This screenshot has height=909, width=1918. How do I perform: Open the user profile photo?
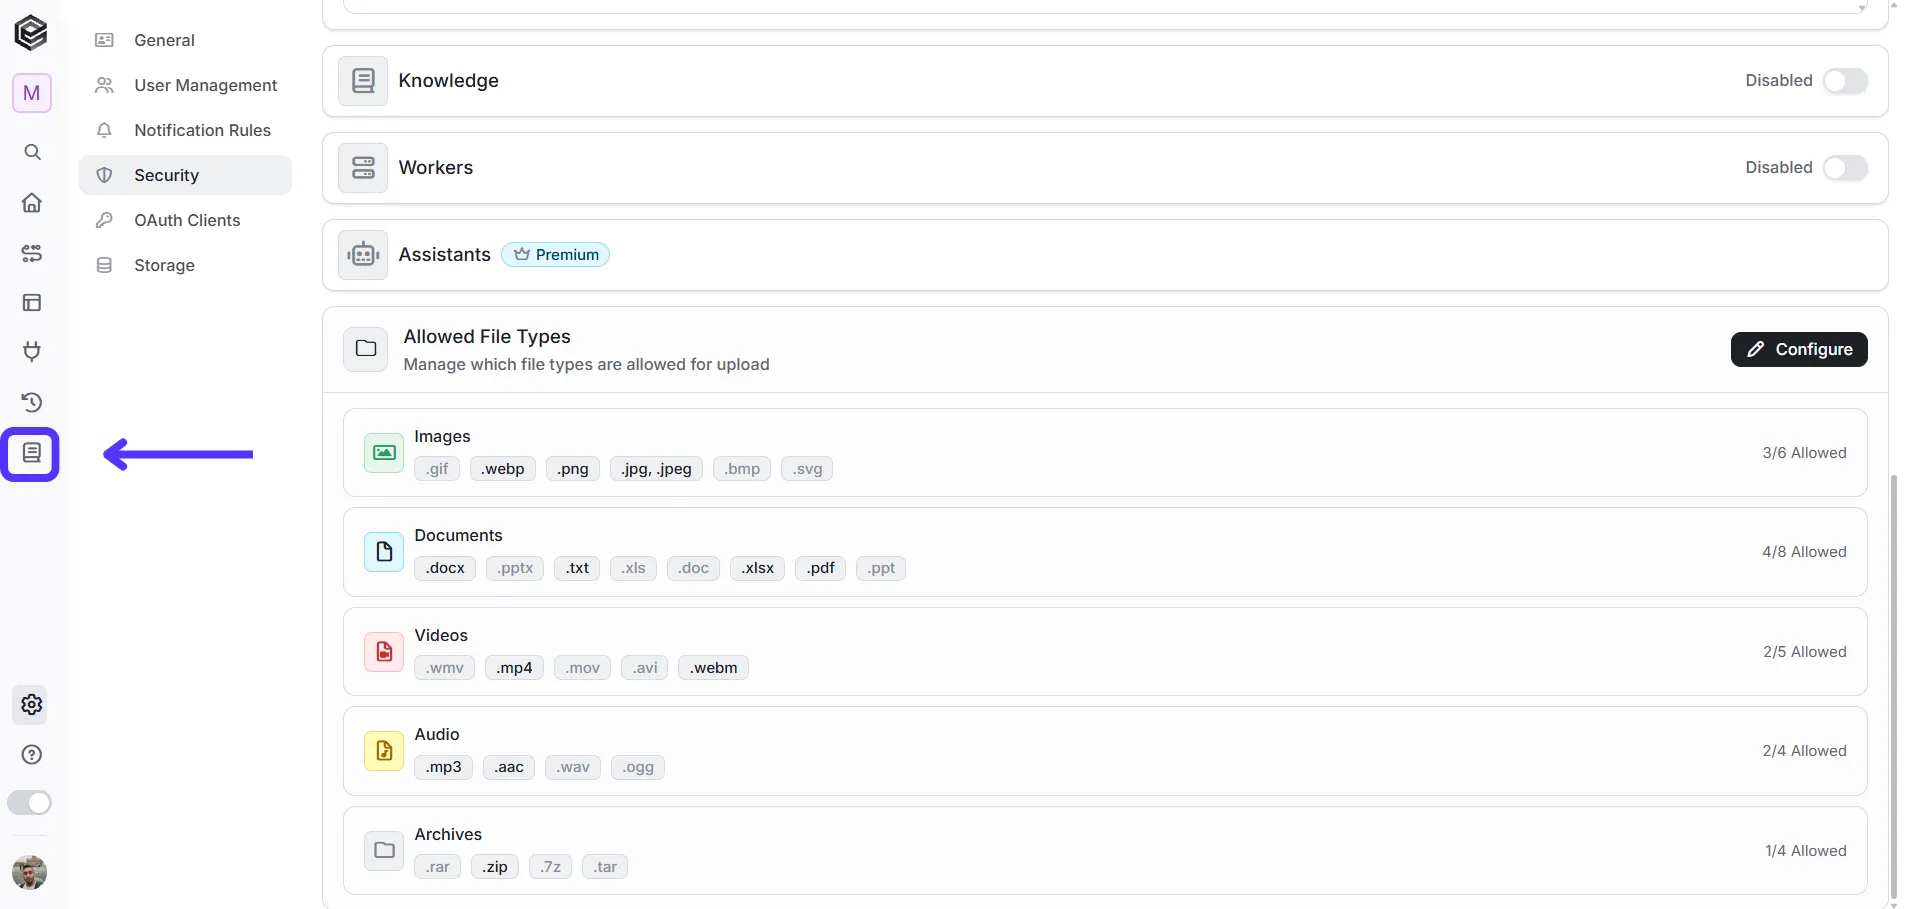(30, 873)
